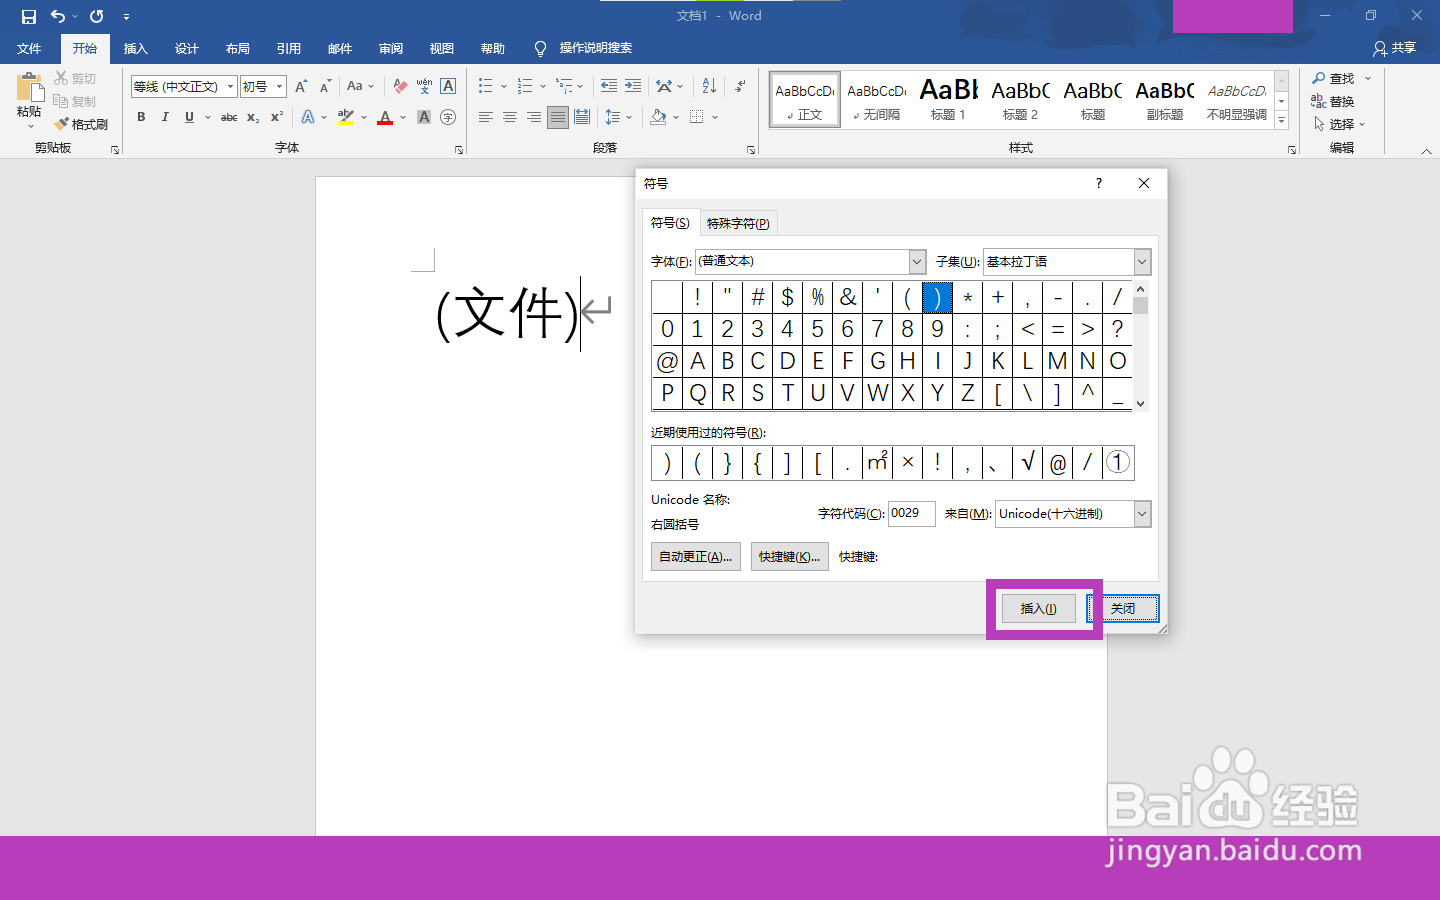Open the subset dropdown

click(1142, 261)
